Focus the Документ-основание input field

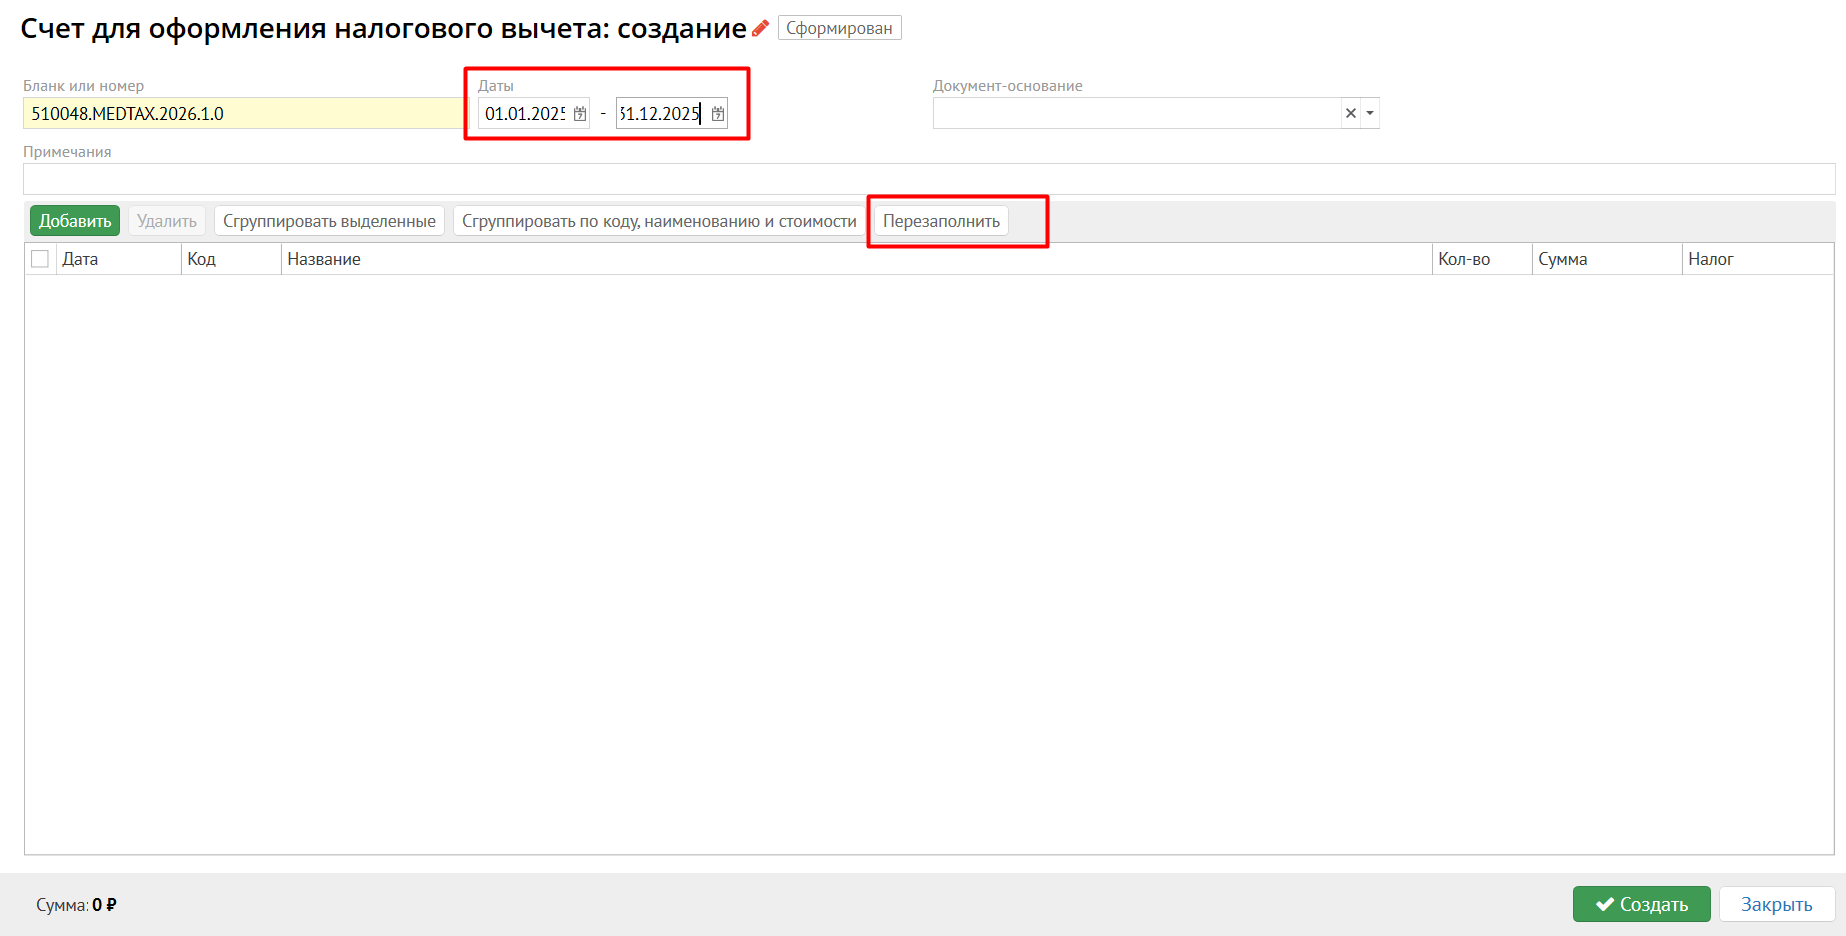click(1137, 113)
